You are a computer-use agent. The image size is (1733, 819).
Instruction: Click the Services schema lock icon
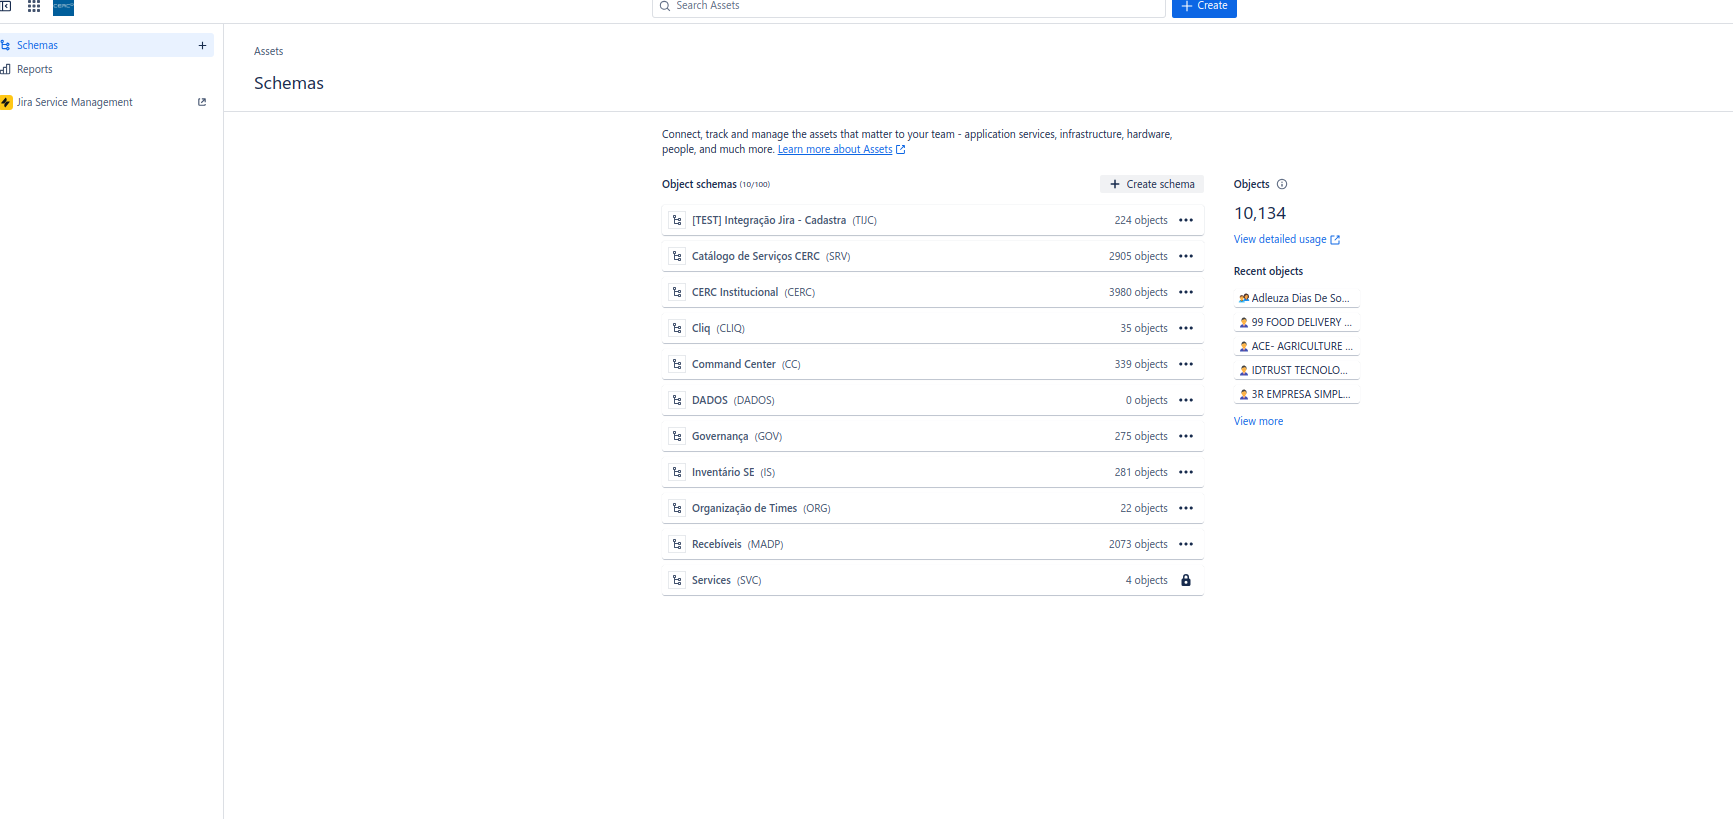pos(1186,580)
